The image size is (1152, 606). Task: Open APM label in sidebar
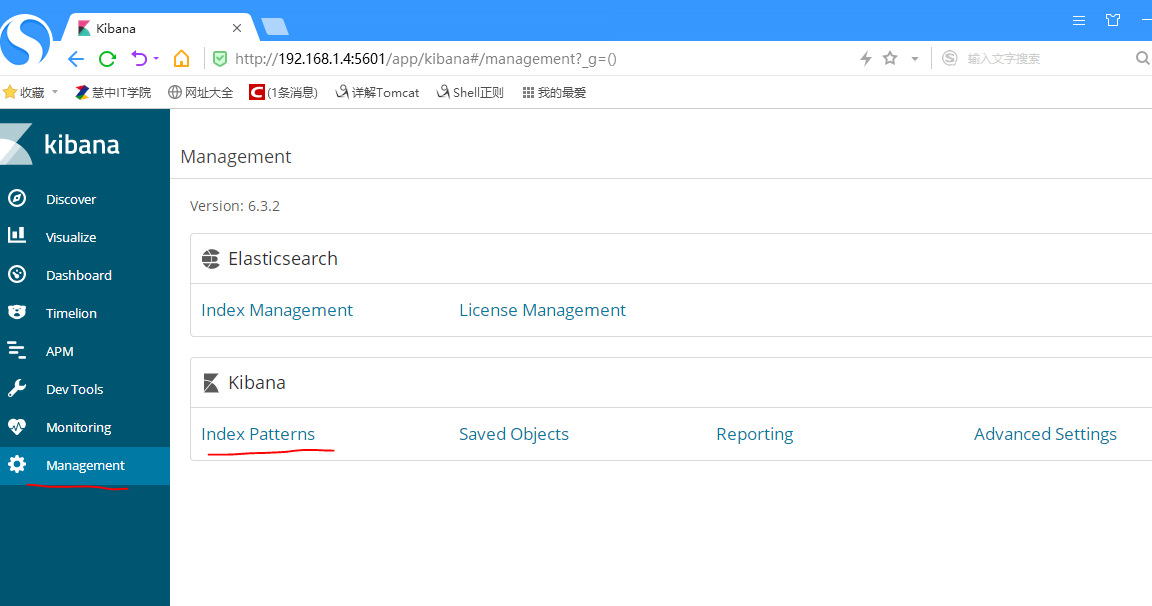(x=60, y=351)
